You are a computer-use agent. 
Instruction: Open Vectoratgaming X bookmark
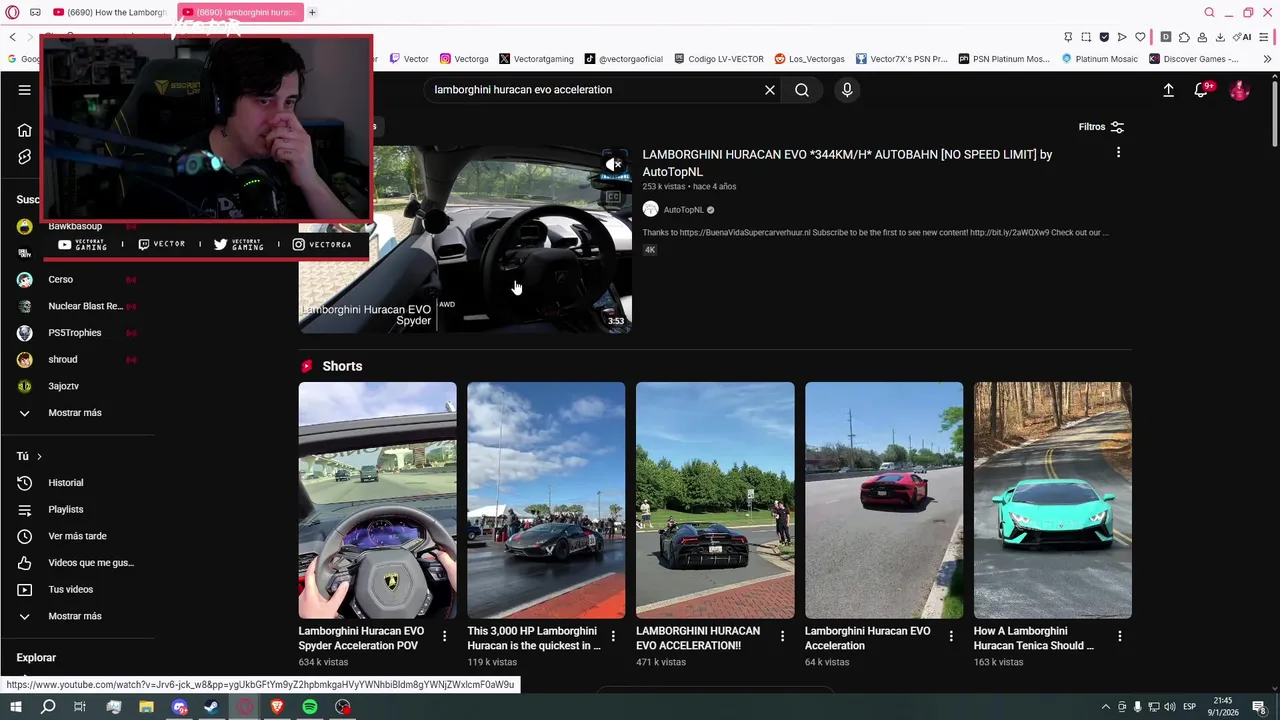536,59
